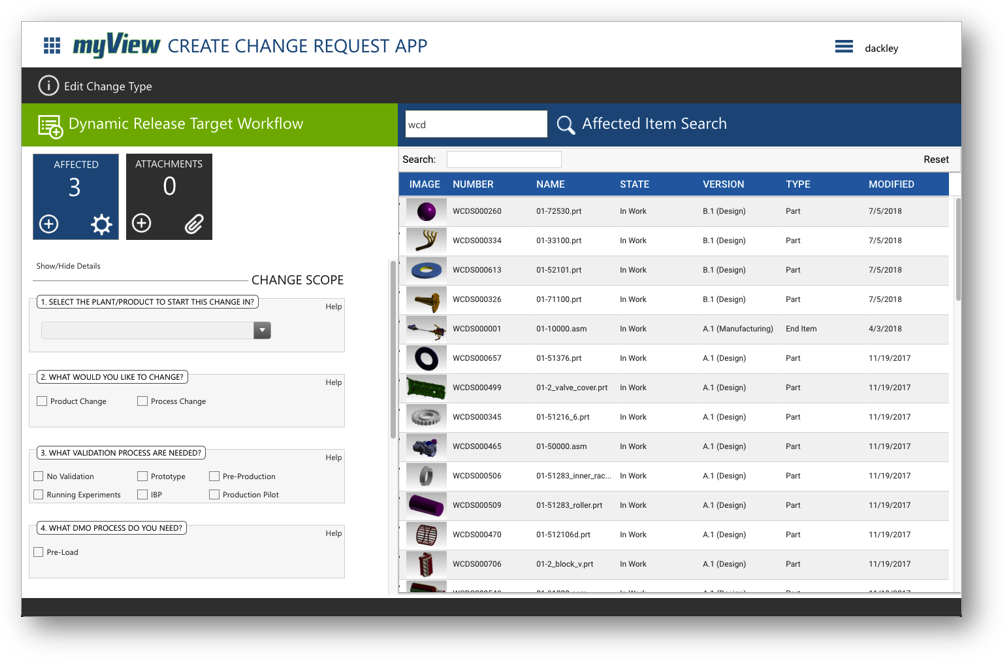
Task: Open affected items gear settings
Action: click(101, 224)
